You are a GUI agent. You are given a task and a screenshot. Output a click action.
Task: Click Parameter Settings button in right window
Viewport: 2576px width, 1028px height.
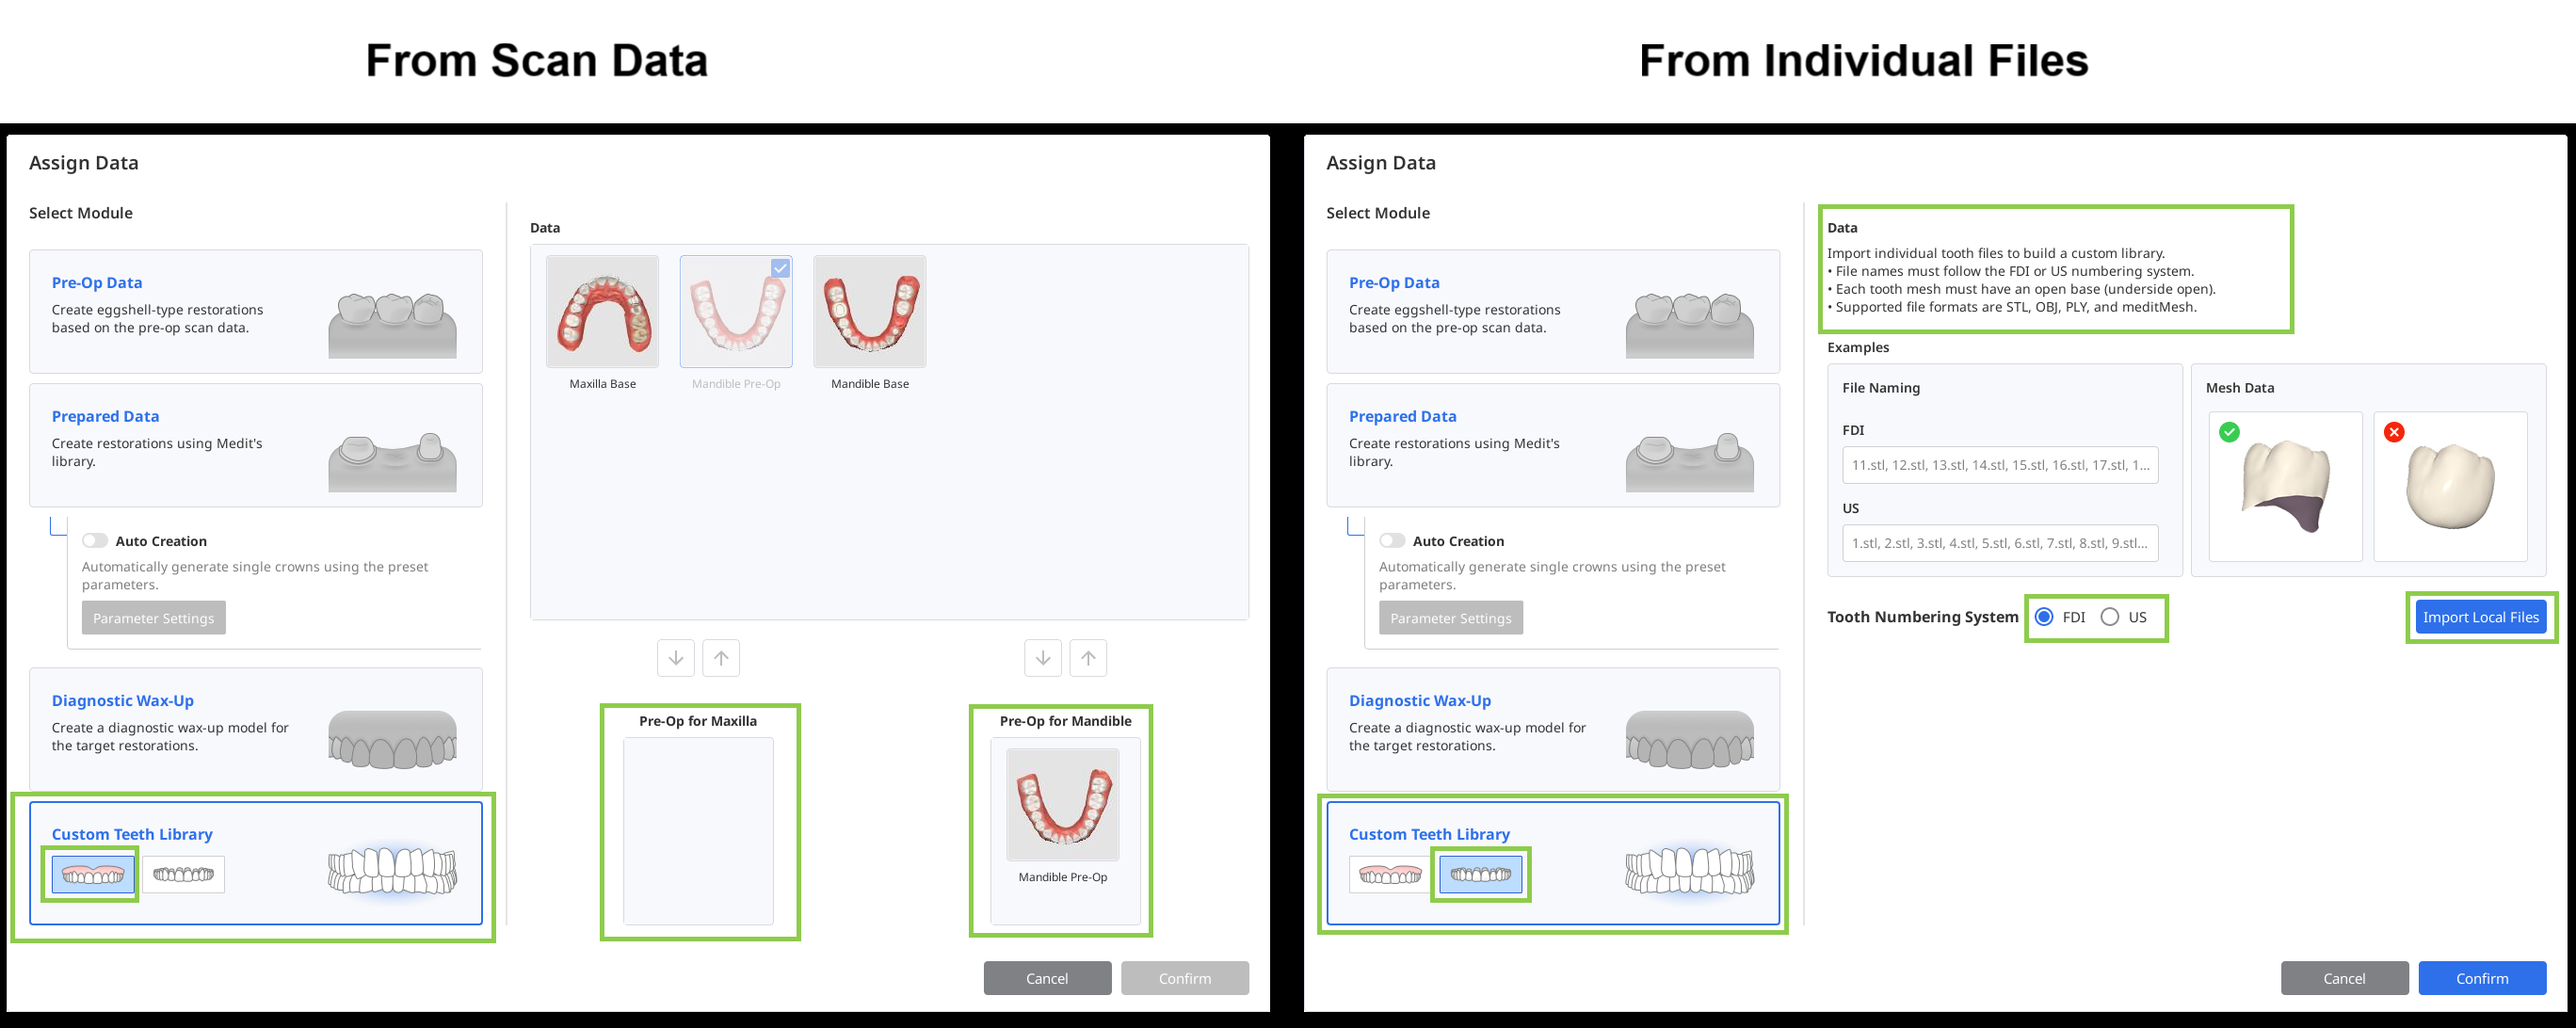1451,618
